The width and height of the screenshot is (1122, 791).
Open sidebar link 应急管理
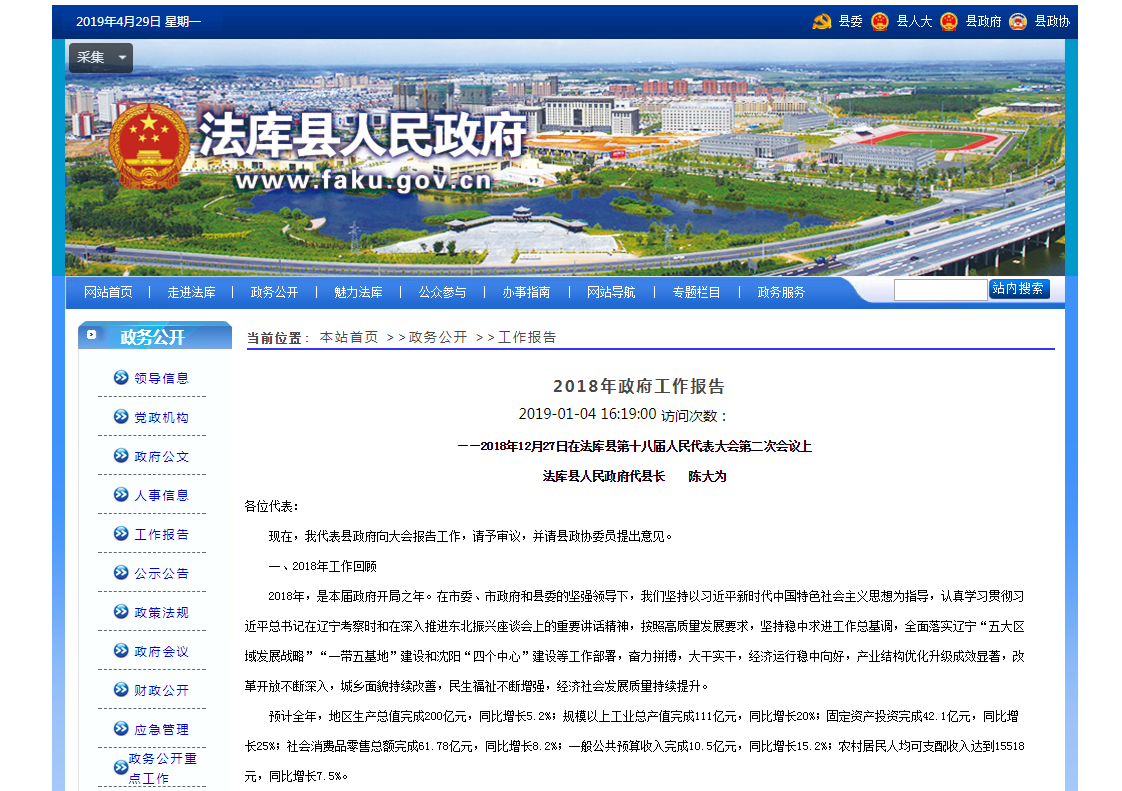(162, 729)
